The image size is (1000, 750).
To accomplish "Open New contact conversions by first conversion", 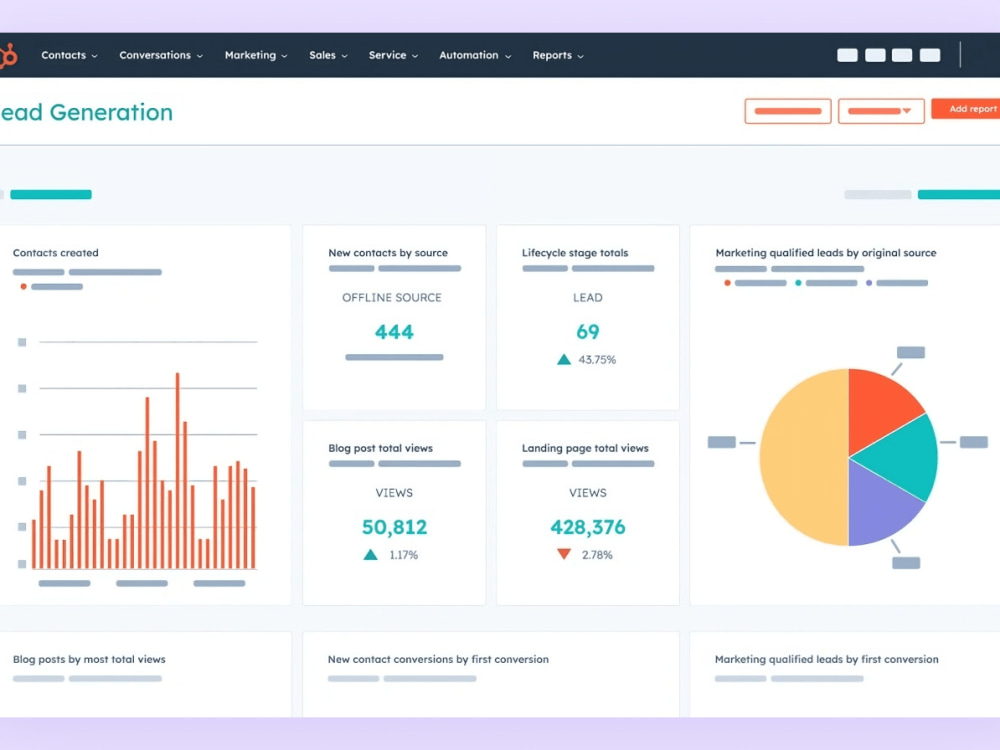I will tap(438, 659).
